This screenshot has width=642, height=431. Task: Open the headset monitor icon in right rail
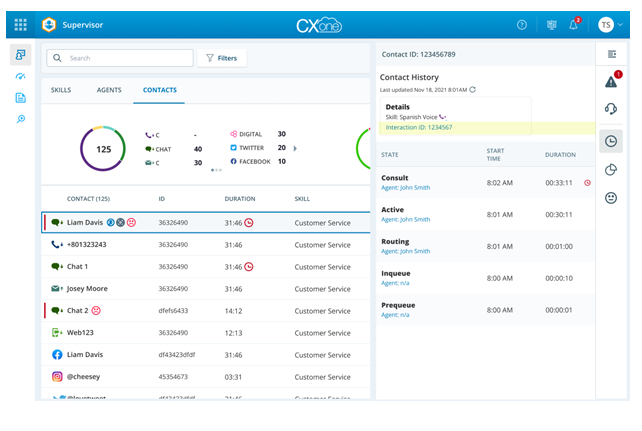pyautogui.click(x=611, y=108)
